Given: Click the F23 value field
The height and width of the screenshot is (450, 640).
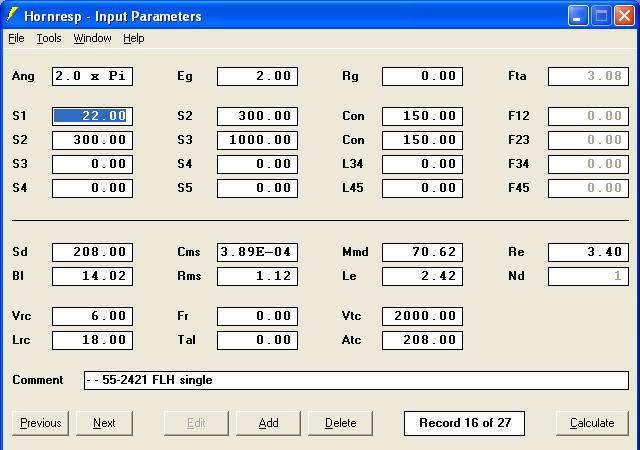Looking at the screenshot, I should coord(588,140).
